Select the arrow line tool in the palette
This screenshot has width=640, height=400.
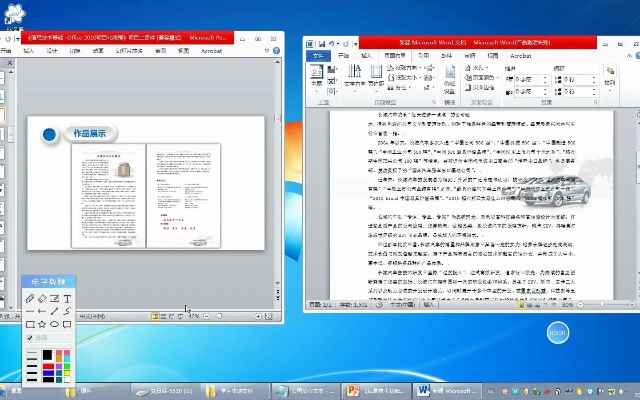[42, 311]
